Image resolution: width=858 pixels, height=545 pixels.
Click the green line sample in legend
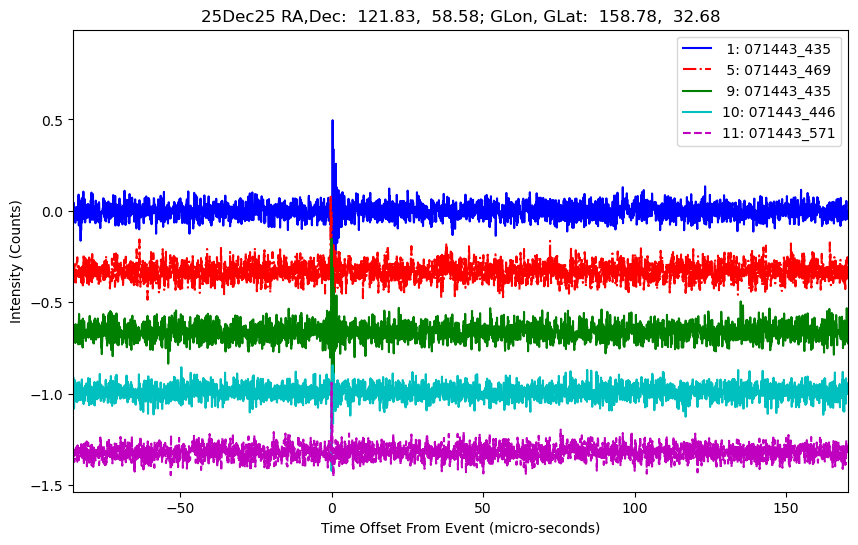697,90
